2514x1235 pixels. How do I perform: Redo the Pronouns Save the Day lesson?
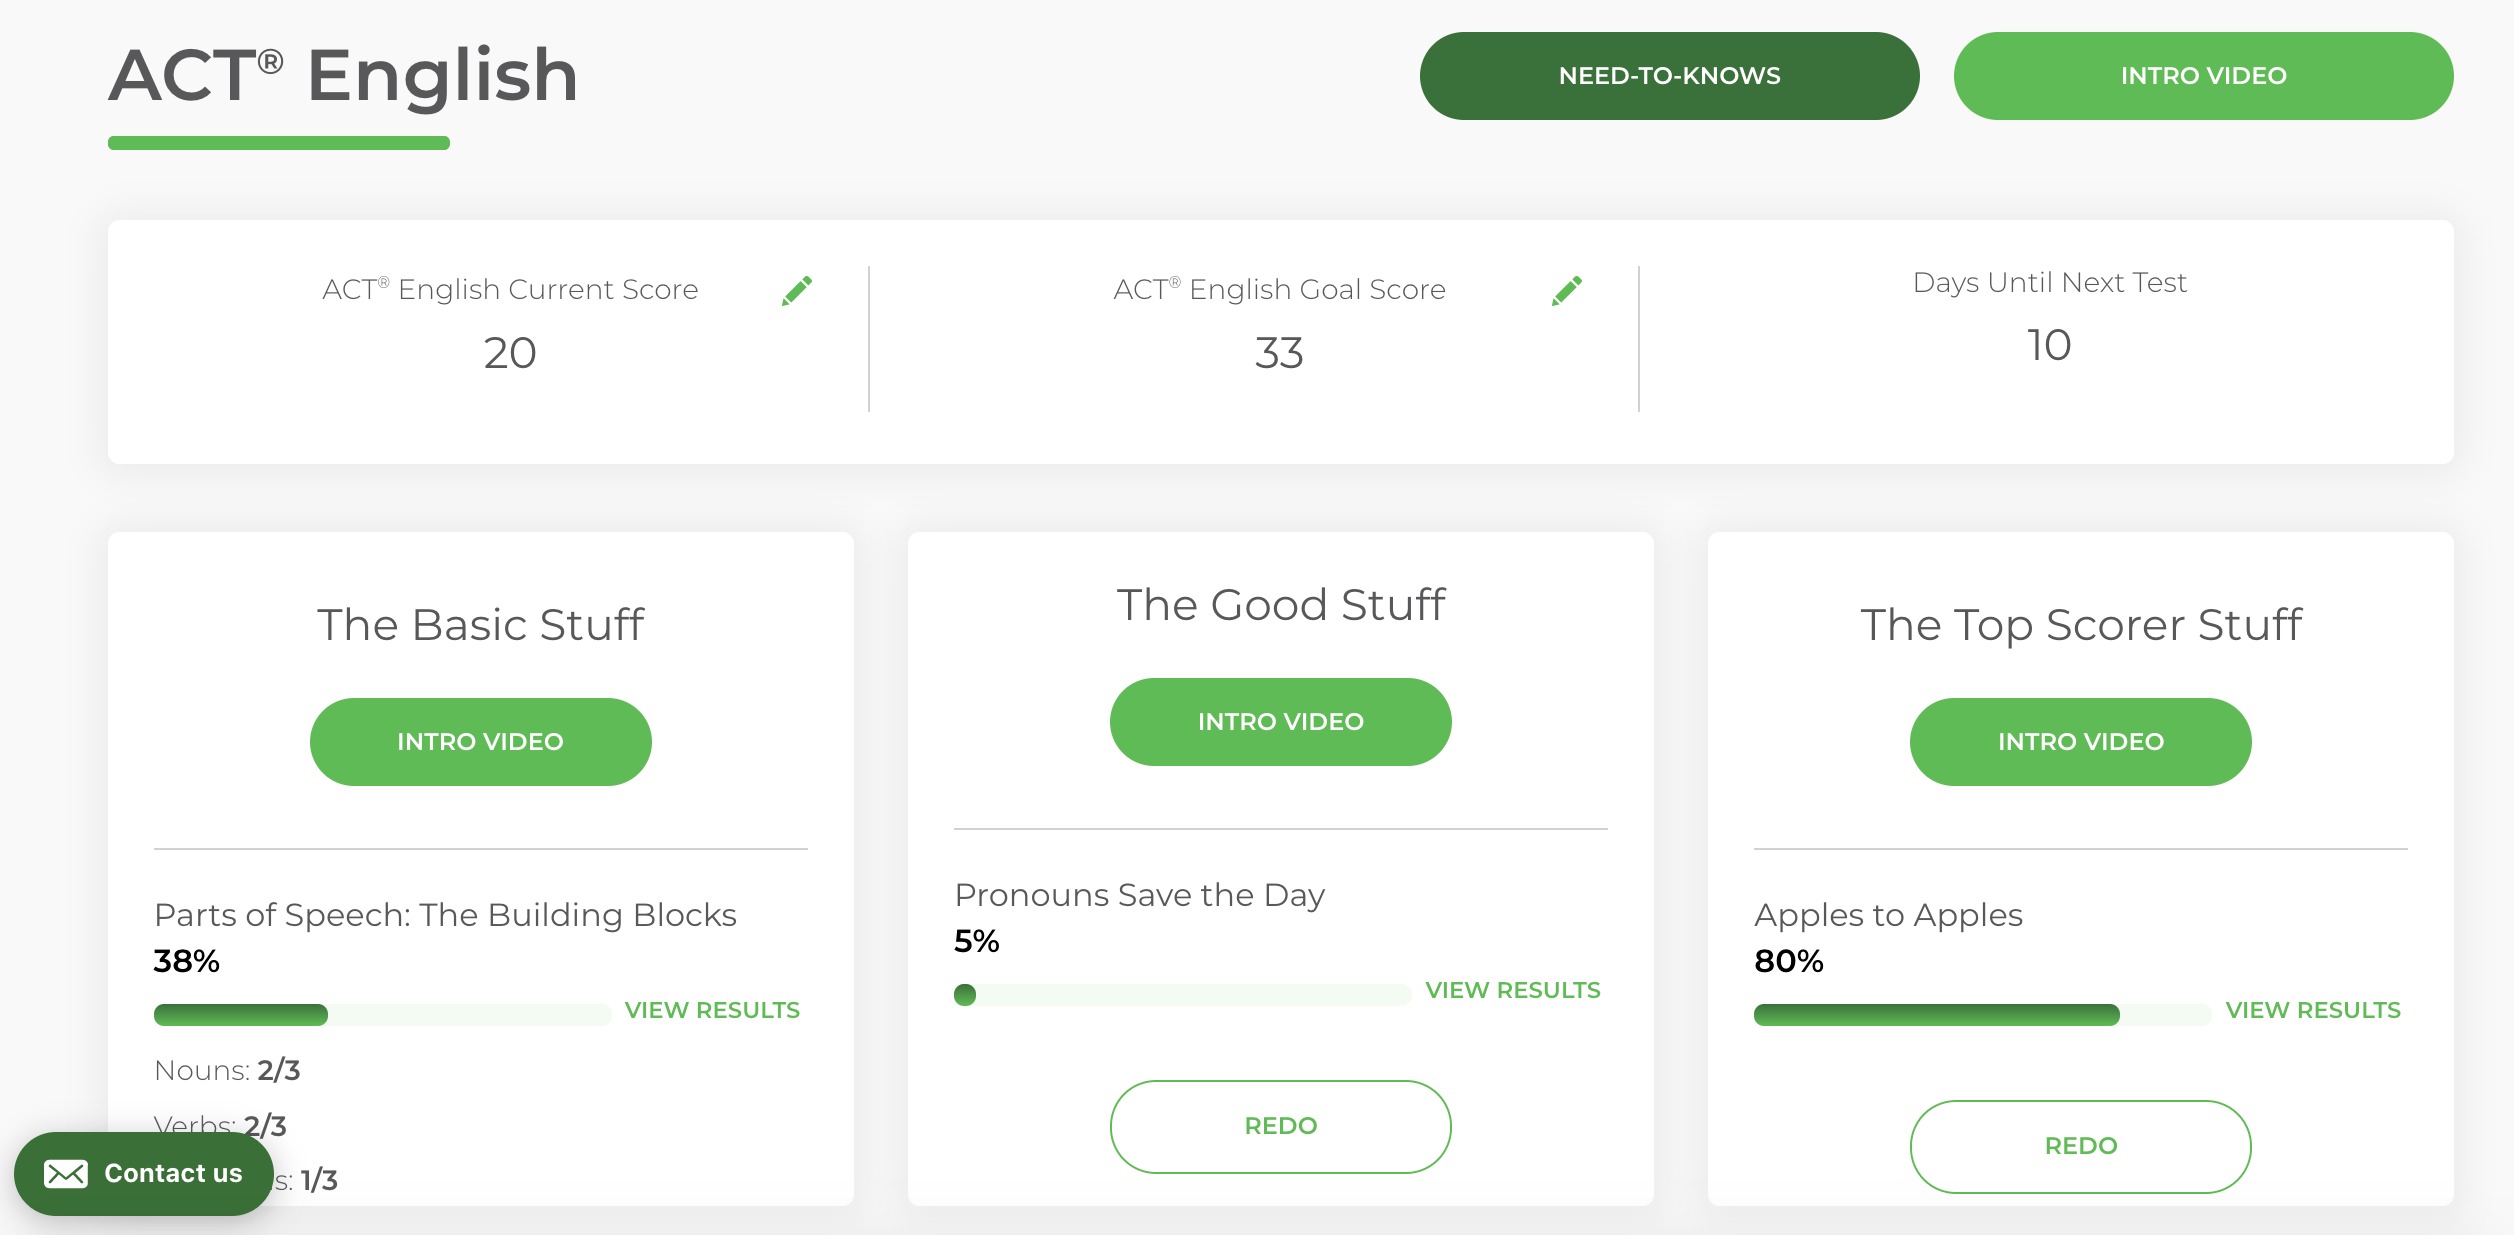click(1280, 1126)
